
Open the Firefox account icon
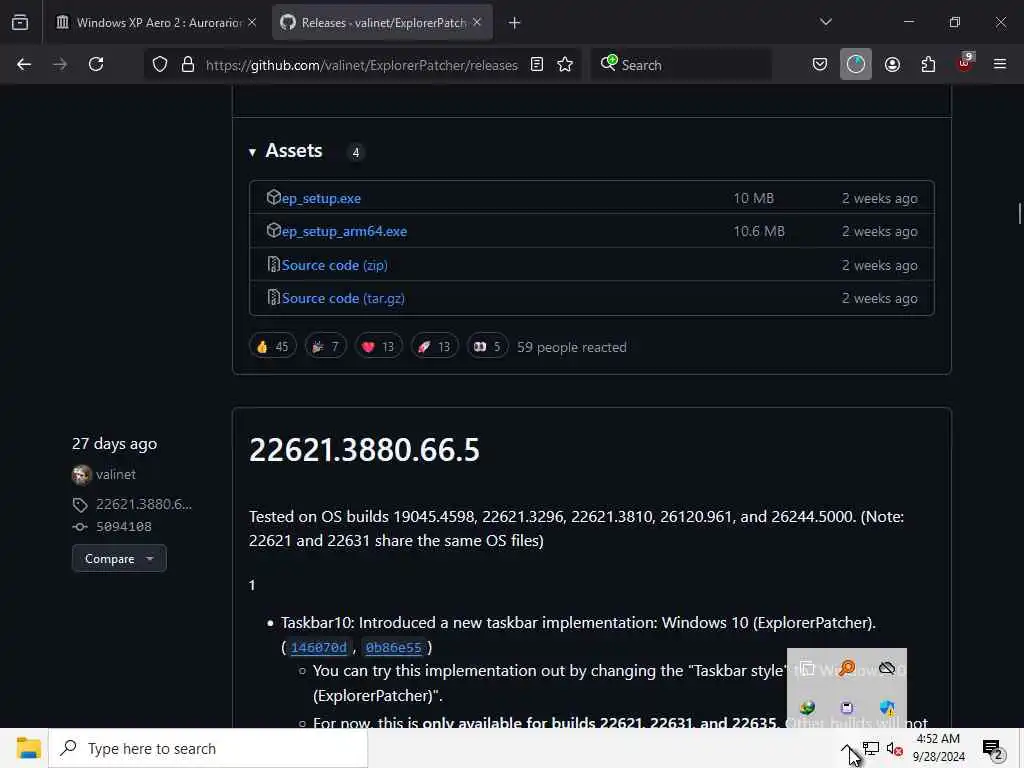pyautogui.click(x=892, y=64)
